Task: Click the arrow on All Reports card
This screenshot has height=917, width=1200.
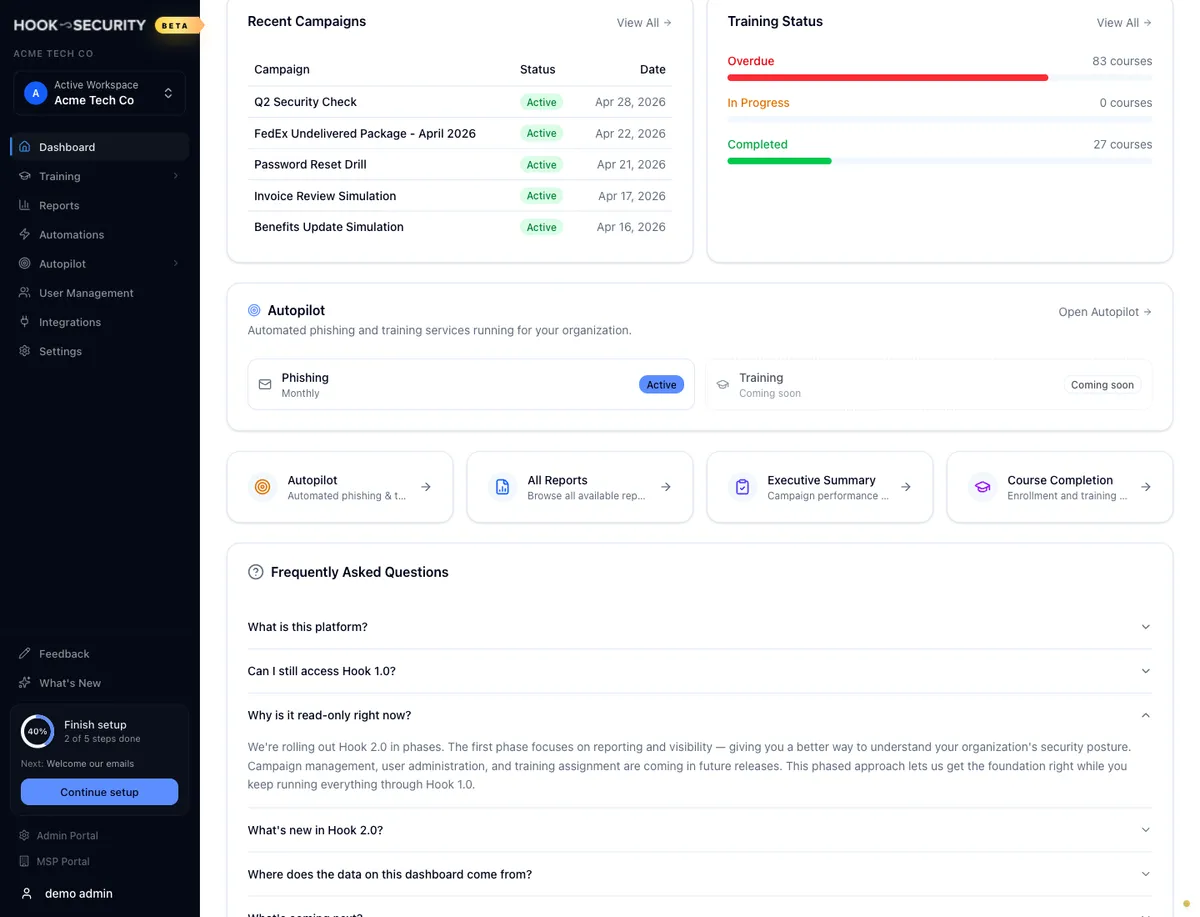Action: (666, 487)
